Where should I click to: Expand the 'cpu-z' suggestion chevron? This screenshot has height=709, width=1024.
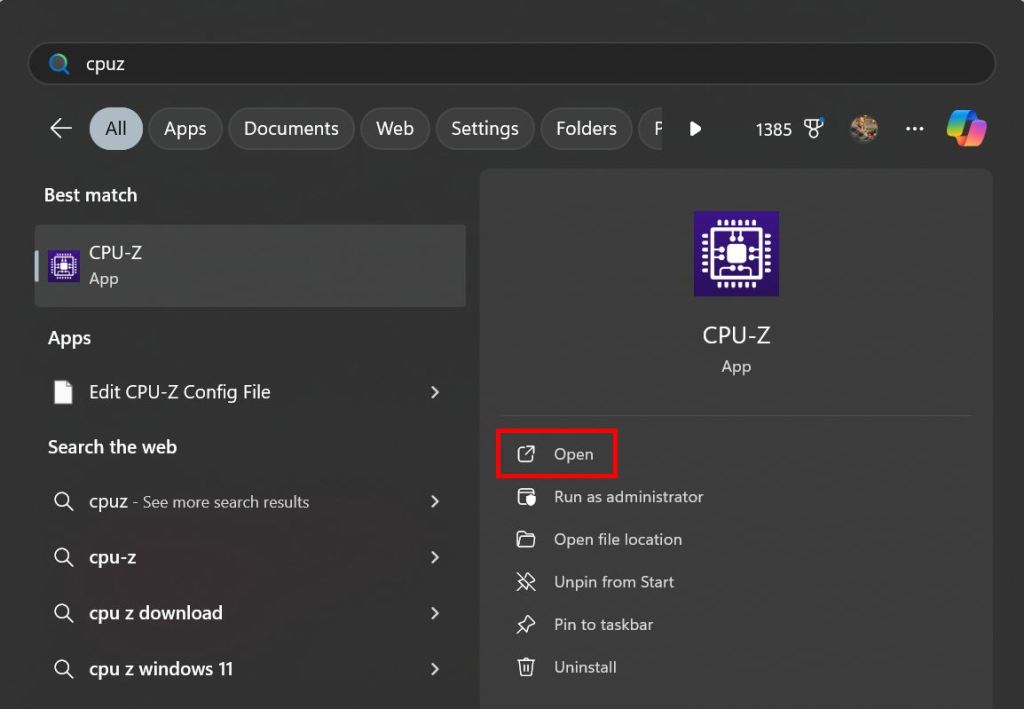pyautogui.click(x=435, y=557)
